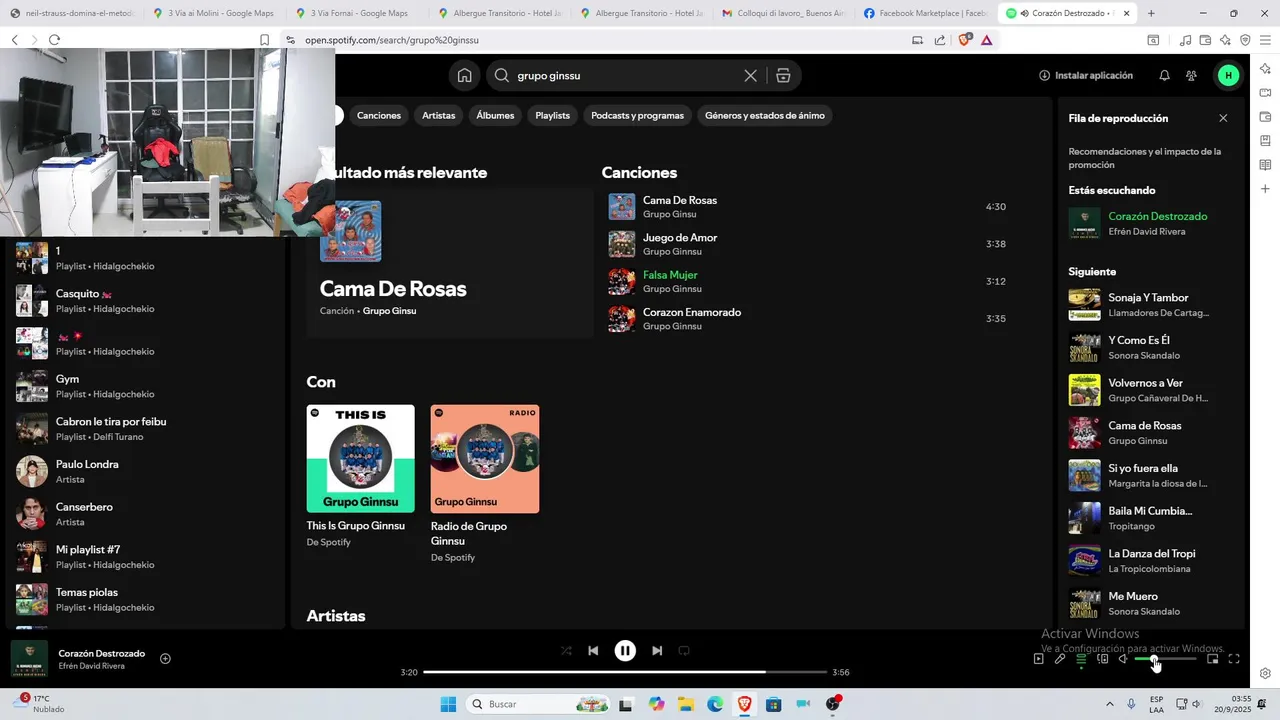Open Radio de Grupo Ginnsu card
The width and height of the screenshot is (1280, 720).
485,484
